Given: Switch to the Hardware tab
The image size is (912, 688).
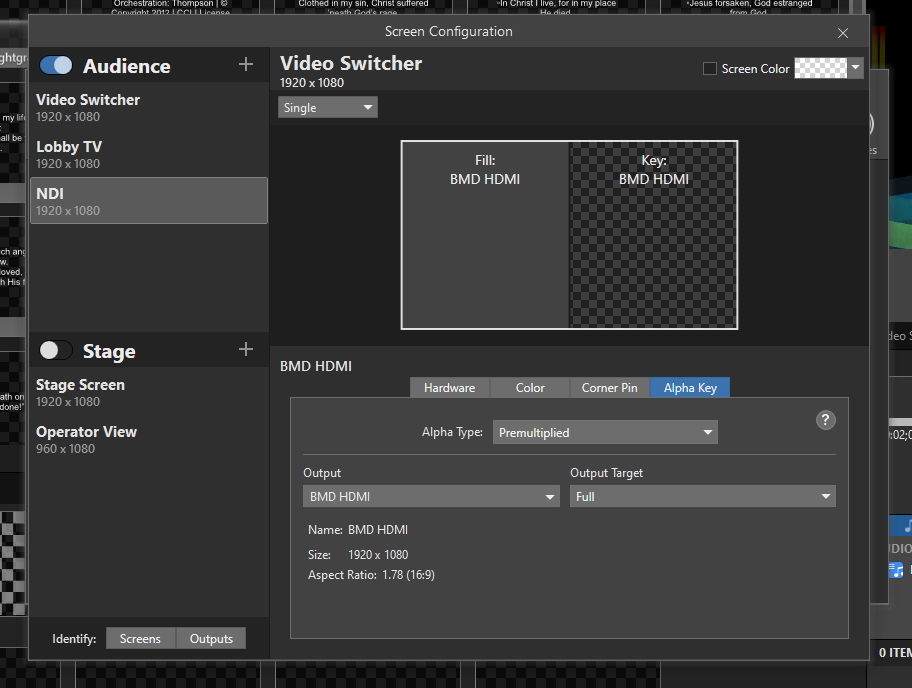Looking at the screenshot, I should pyautogui.click(x=450, y=387).
